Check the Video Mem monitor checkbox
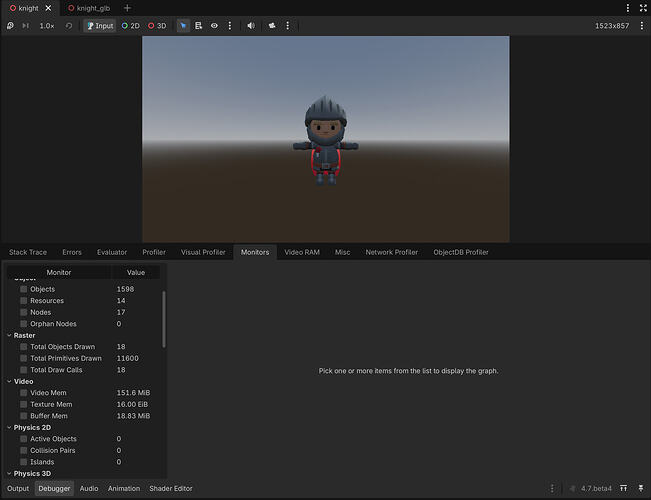This screenshot has height=500, width=651. [x=24, y=393]
